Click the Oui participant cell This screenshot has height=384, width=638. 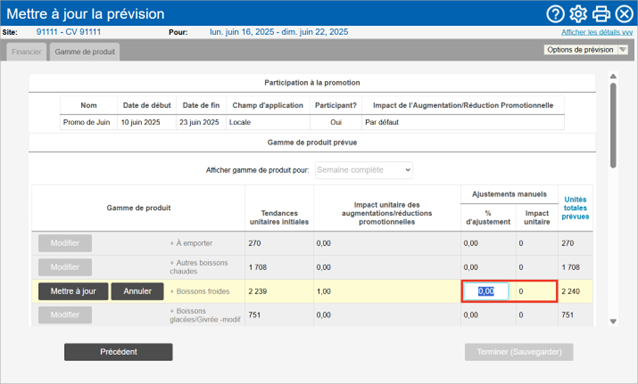coord(336,122)
